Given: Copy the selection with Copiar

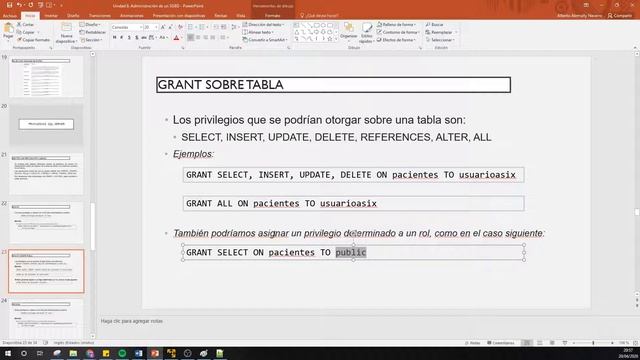Looking at the screenshot, I should point(26,32).
